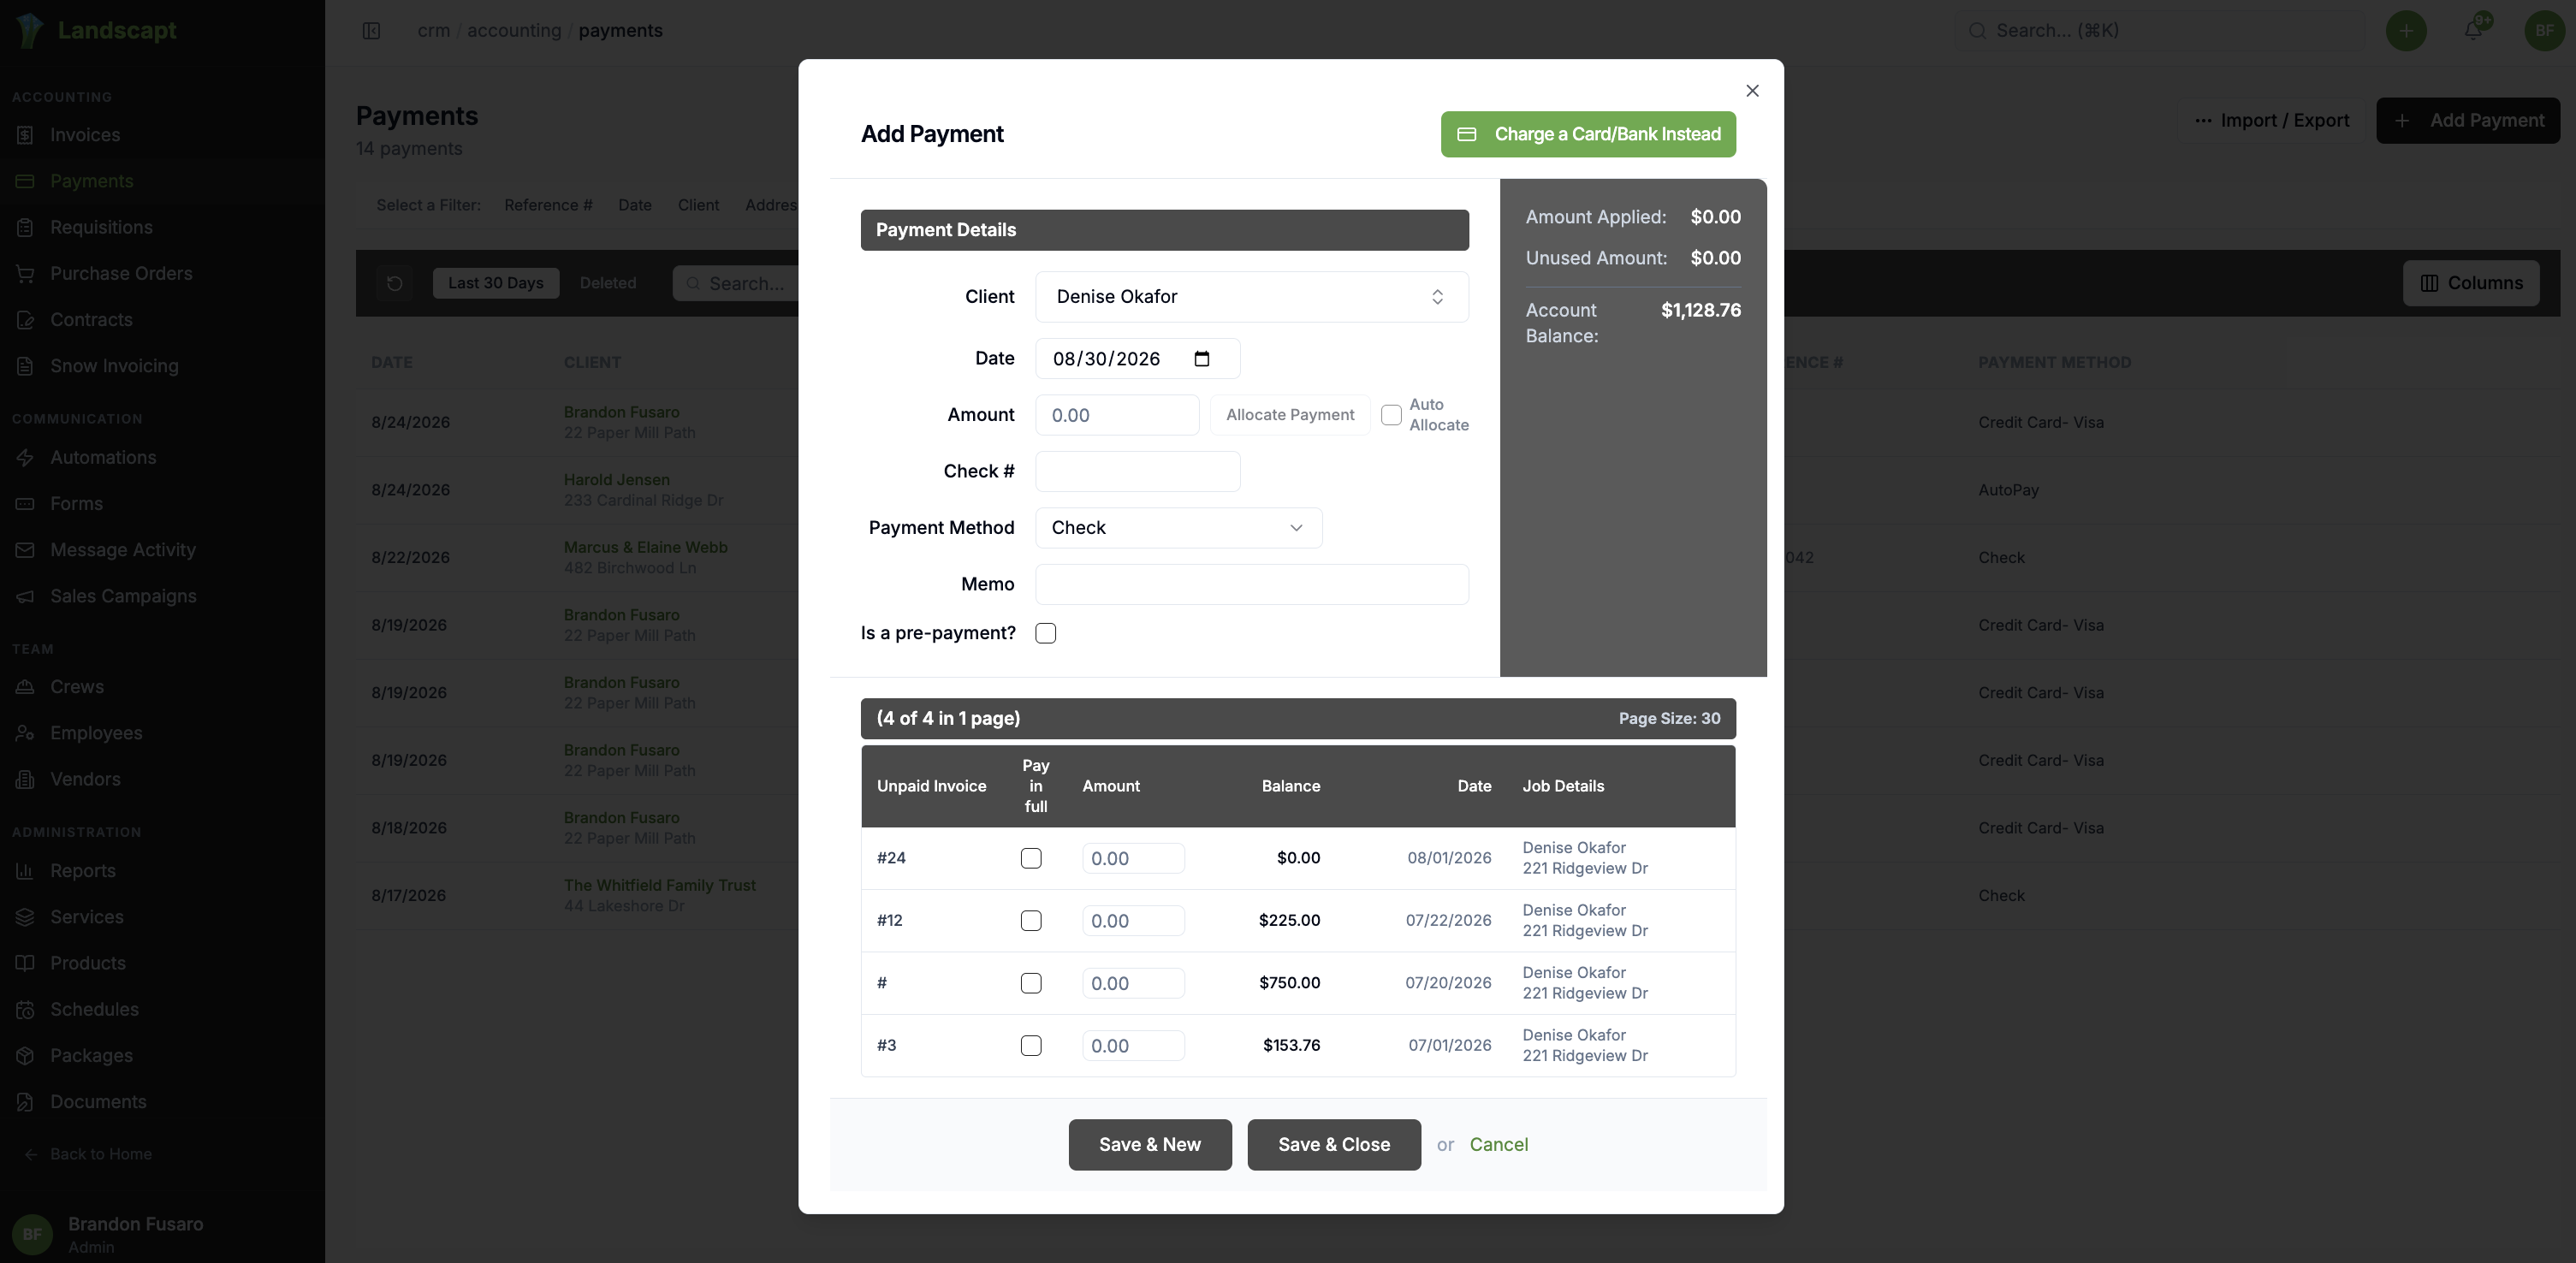Click The Whitfield Family Trust link
The height and width of the screenshot is (1263, 2576).
tap(659, 886)
